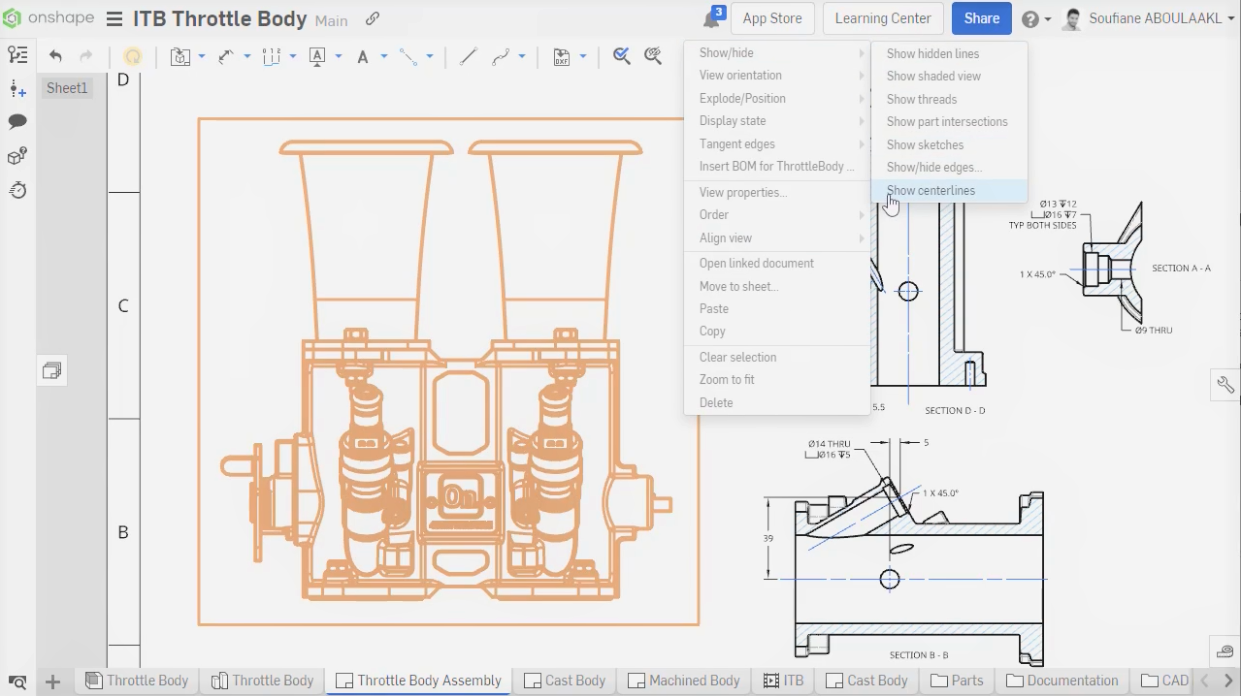Expand the Dimension tool dropdown arrow
This screenshot has height=696, width=1241.
tap(247, 57)
